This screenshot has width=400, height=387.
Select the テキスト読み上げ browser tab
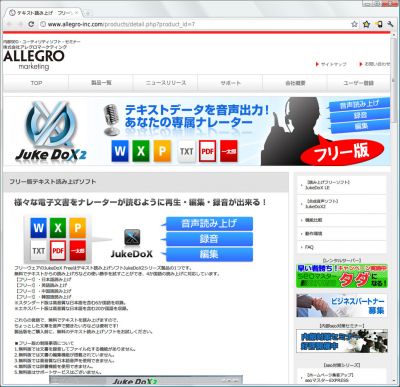pos(43,13)
